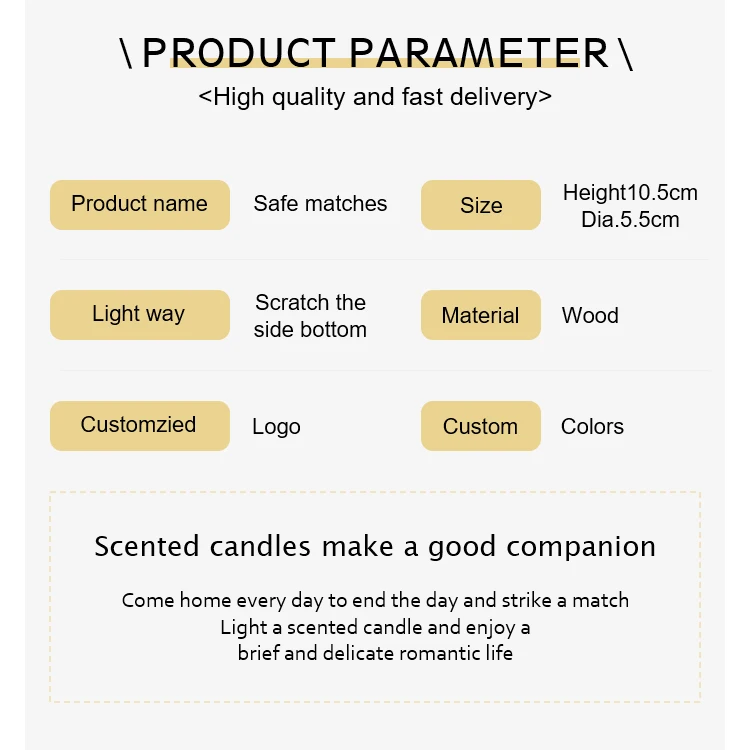Screen dimensions: 750x750
Task: Select the Come home every day line
Action: coord(375,600)
